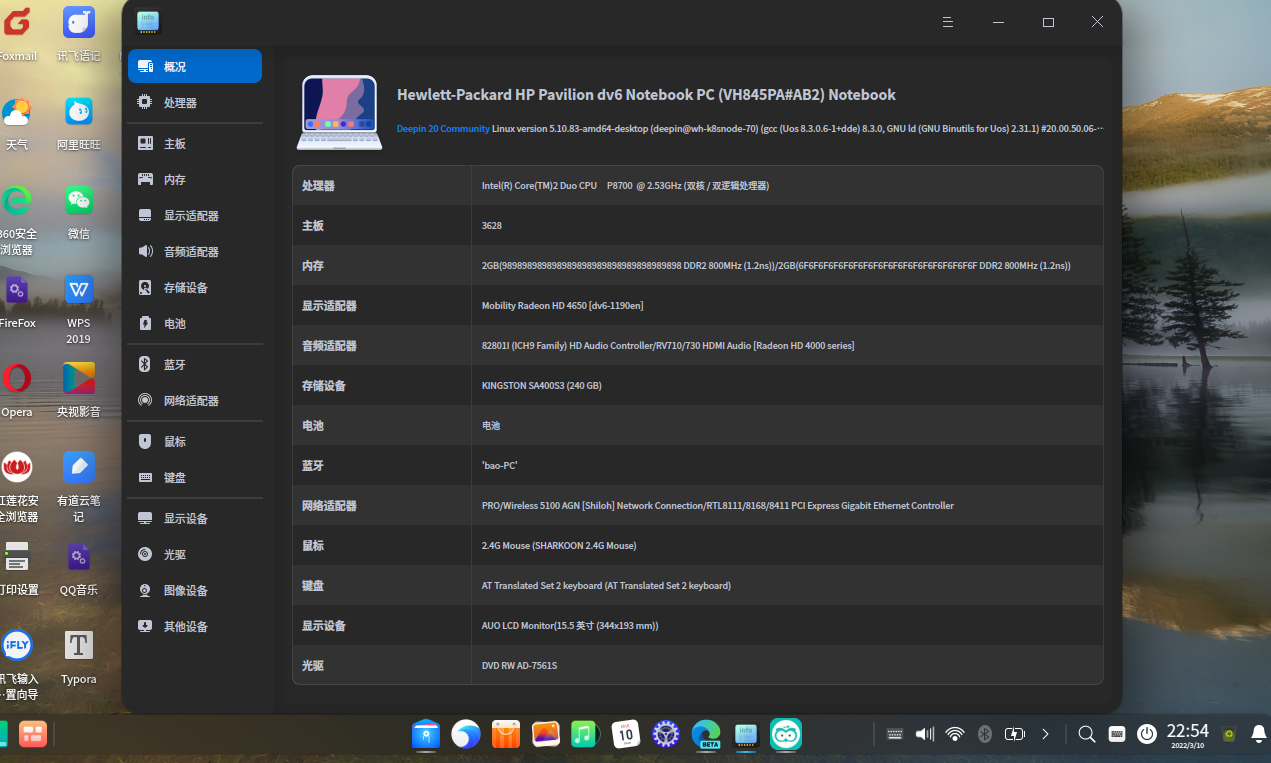Select 显示适配器 in the sidebar
Screen dimensions: 1271x763
[x=195, y=215]
